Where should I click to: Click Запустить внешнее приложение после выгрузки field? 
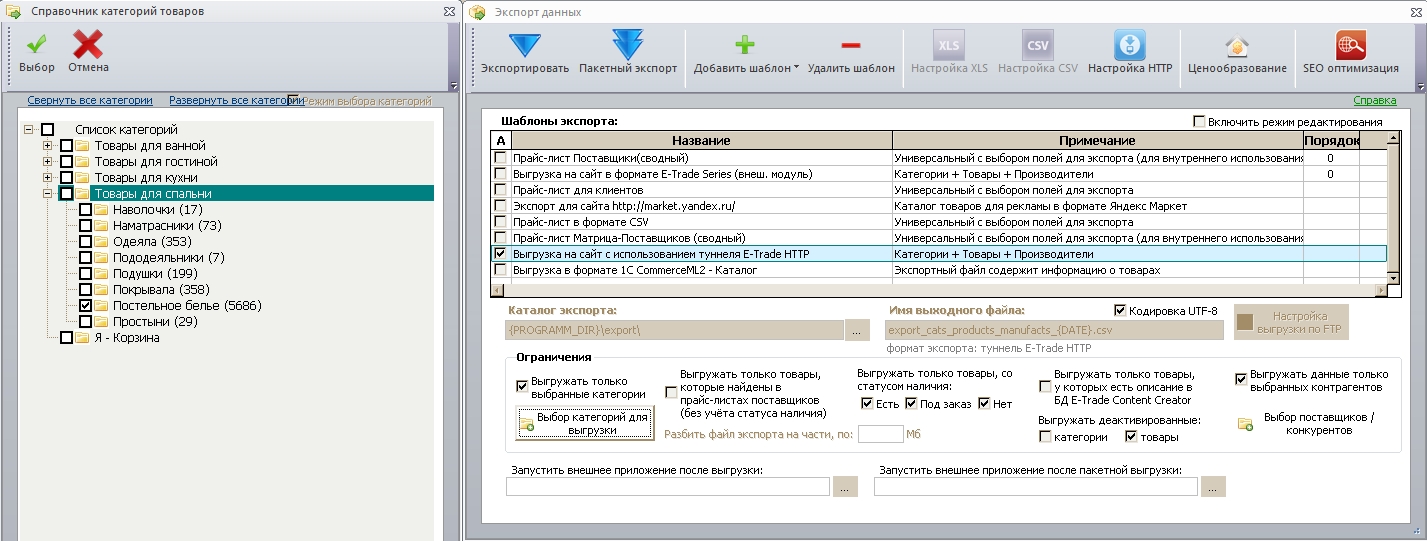[668, 487]
